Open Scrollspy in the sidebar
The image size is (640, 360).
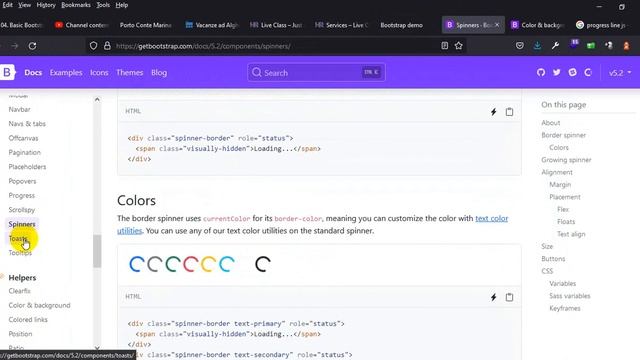tap(22, 210)
